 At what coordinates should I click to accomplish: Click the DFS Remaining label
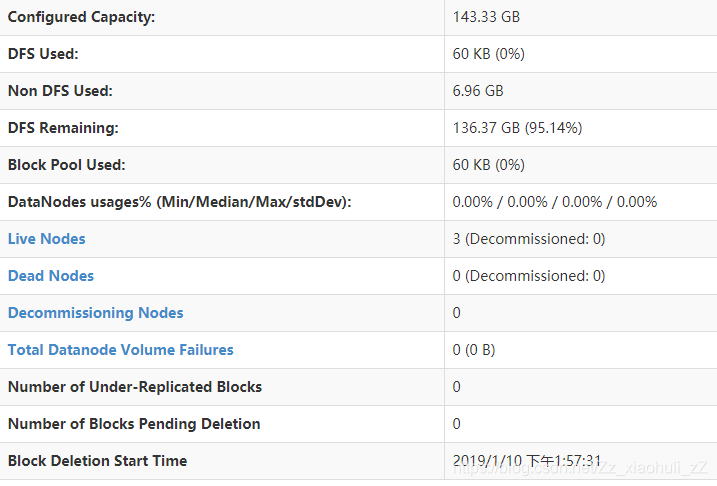click(63, 128)
